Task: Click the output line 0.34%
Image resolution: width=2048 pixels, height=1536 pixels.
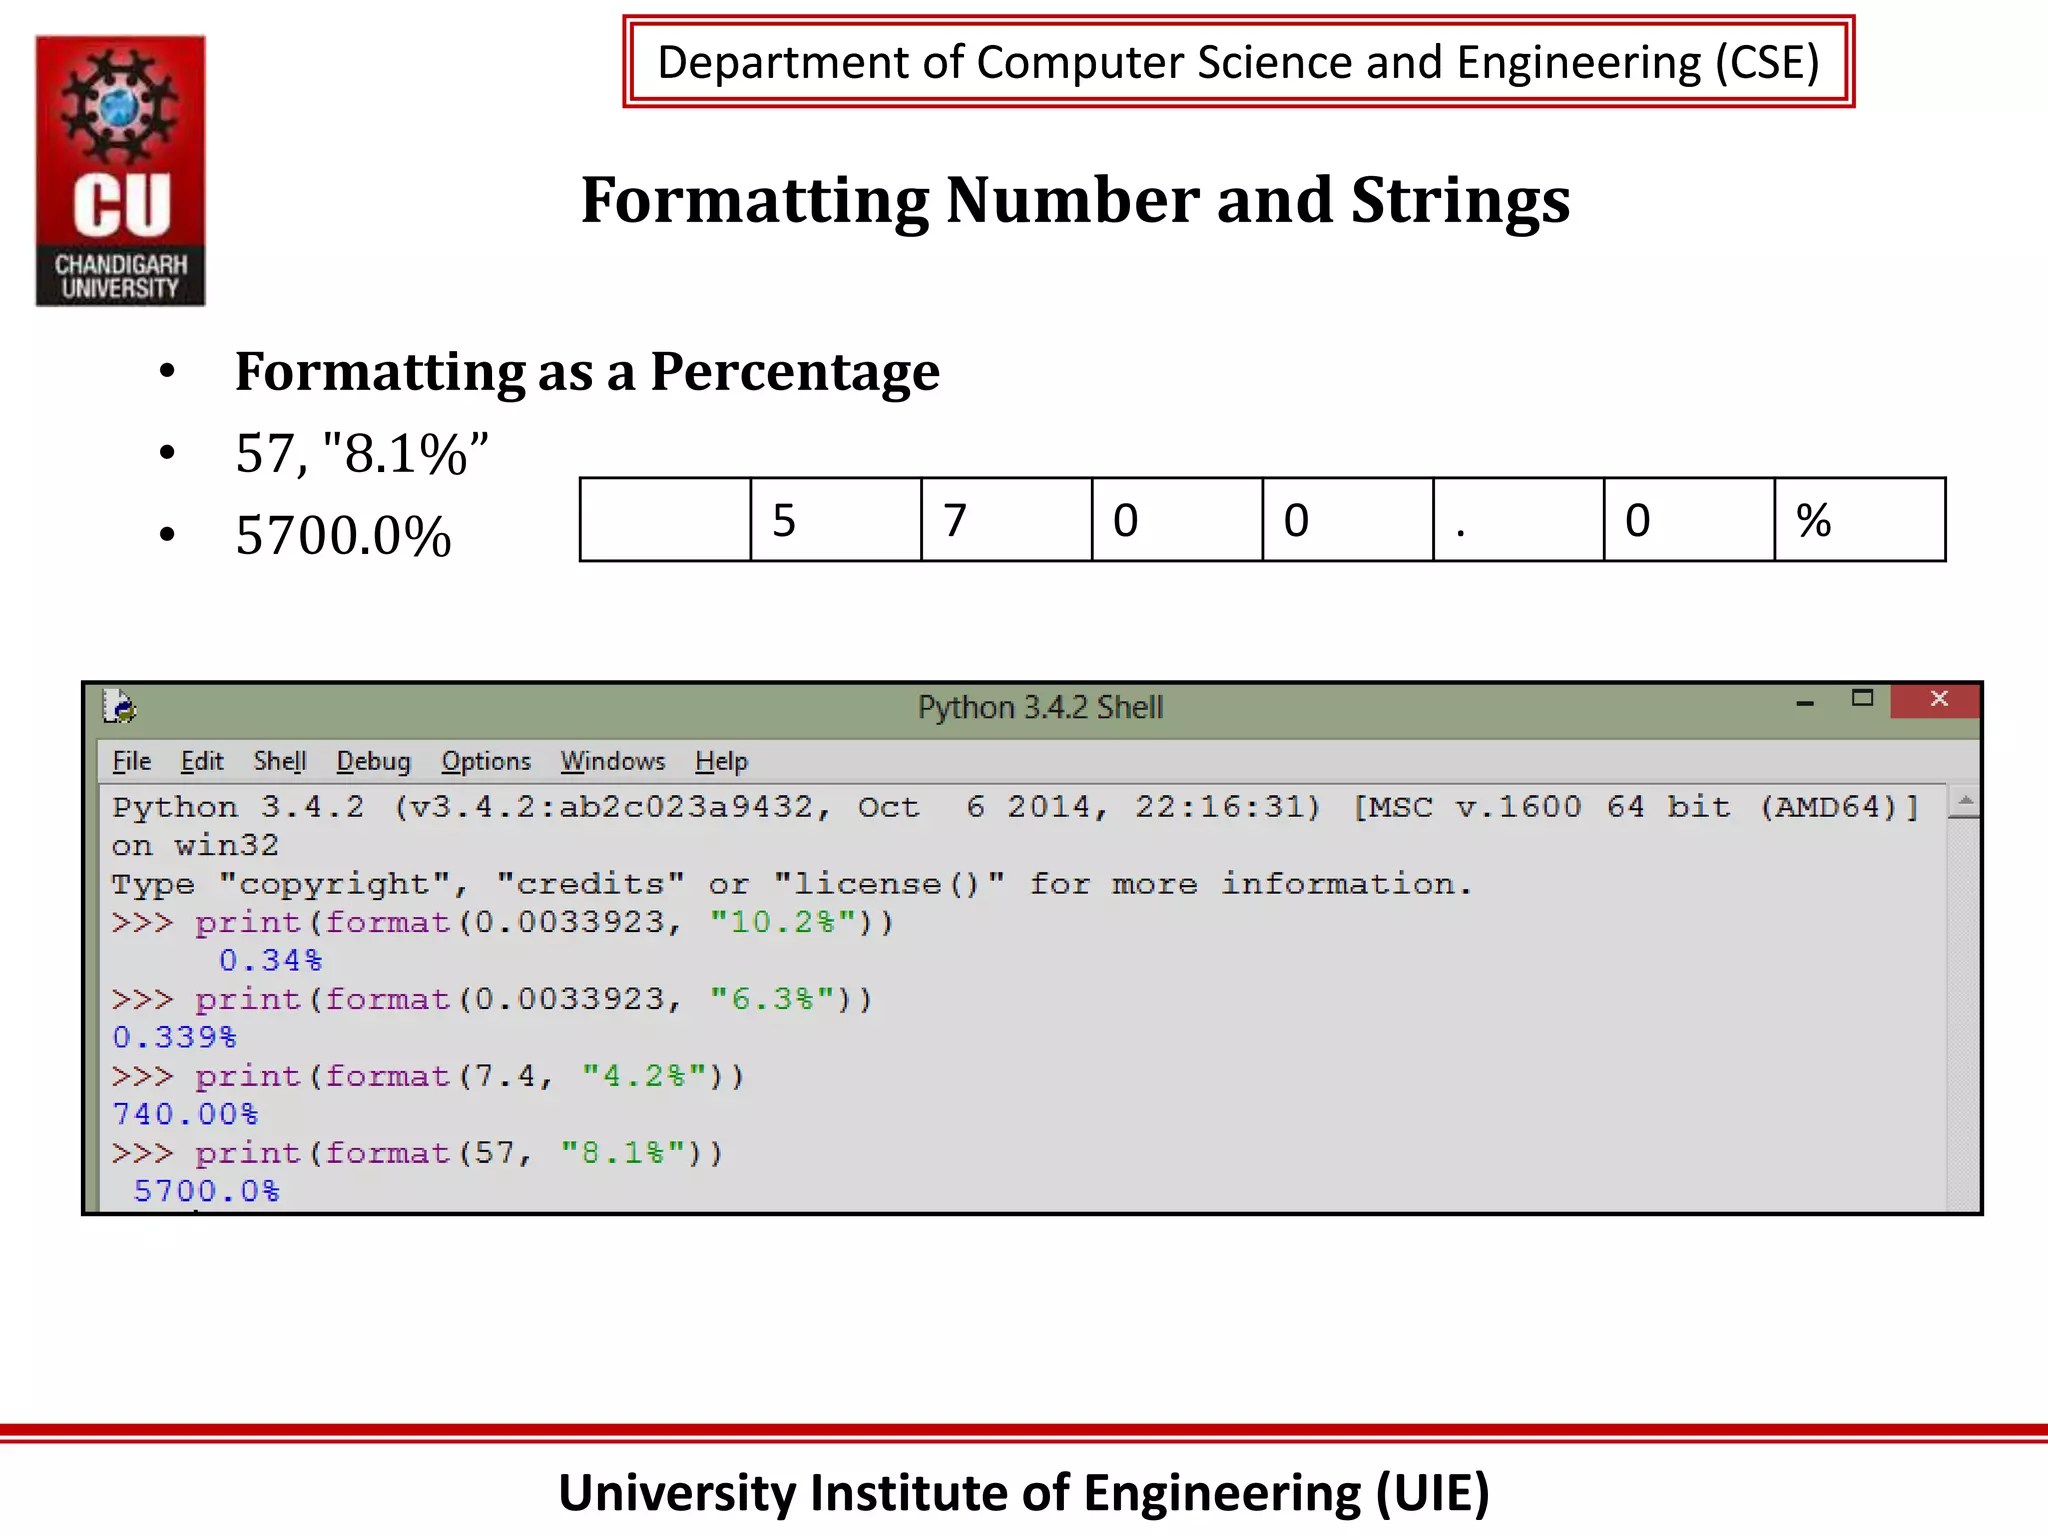Action: (x=270, y=960)
